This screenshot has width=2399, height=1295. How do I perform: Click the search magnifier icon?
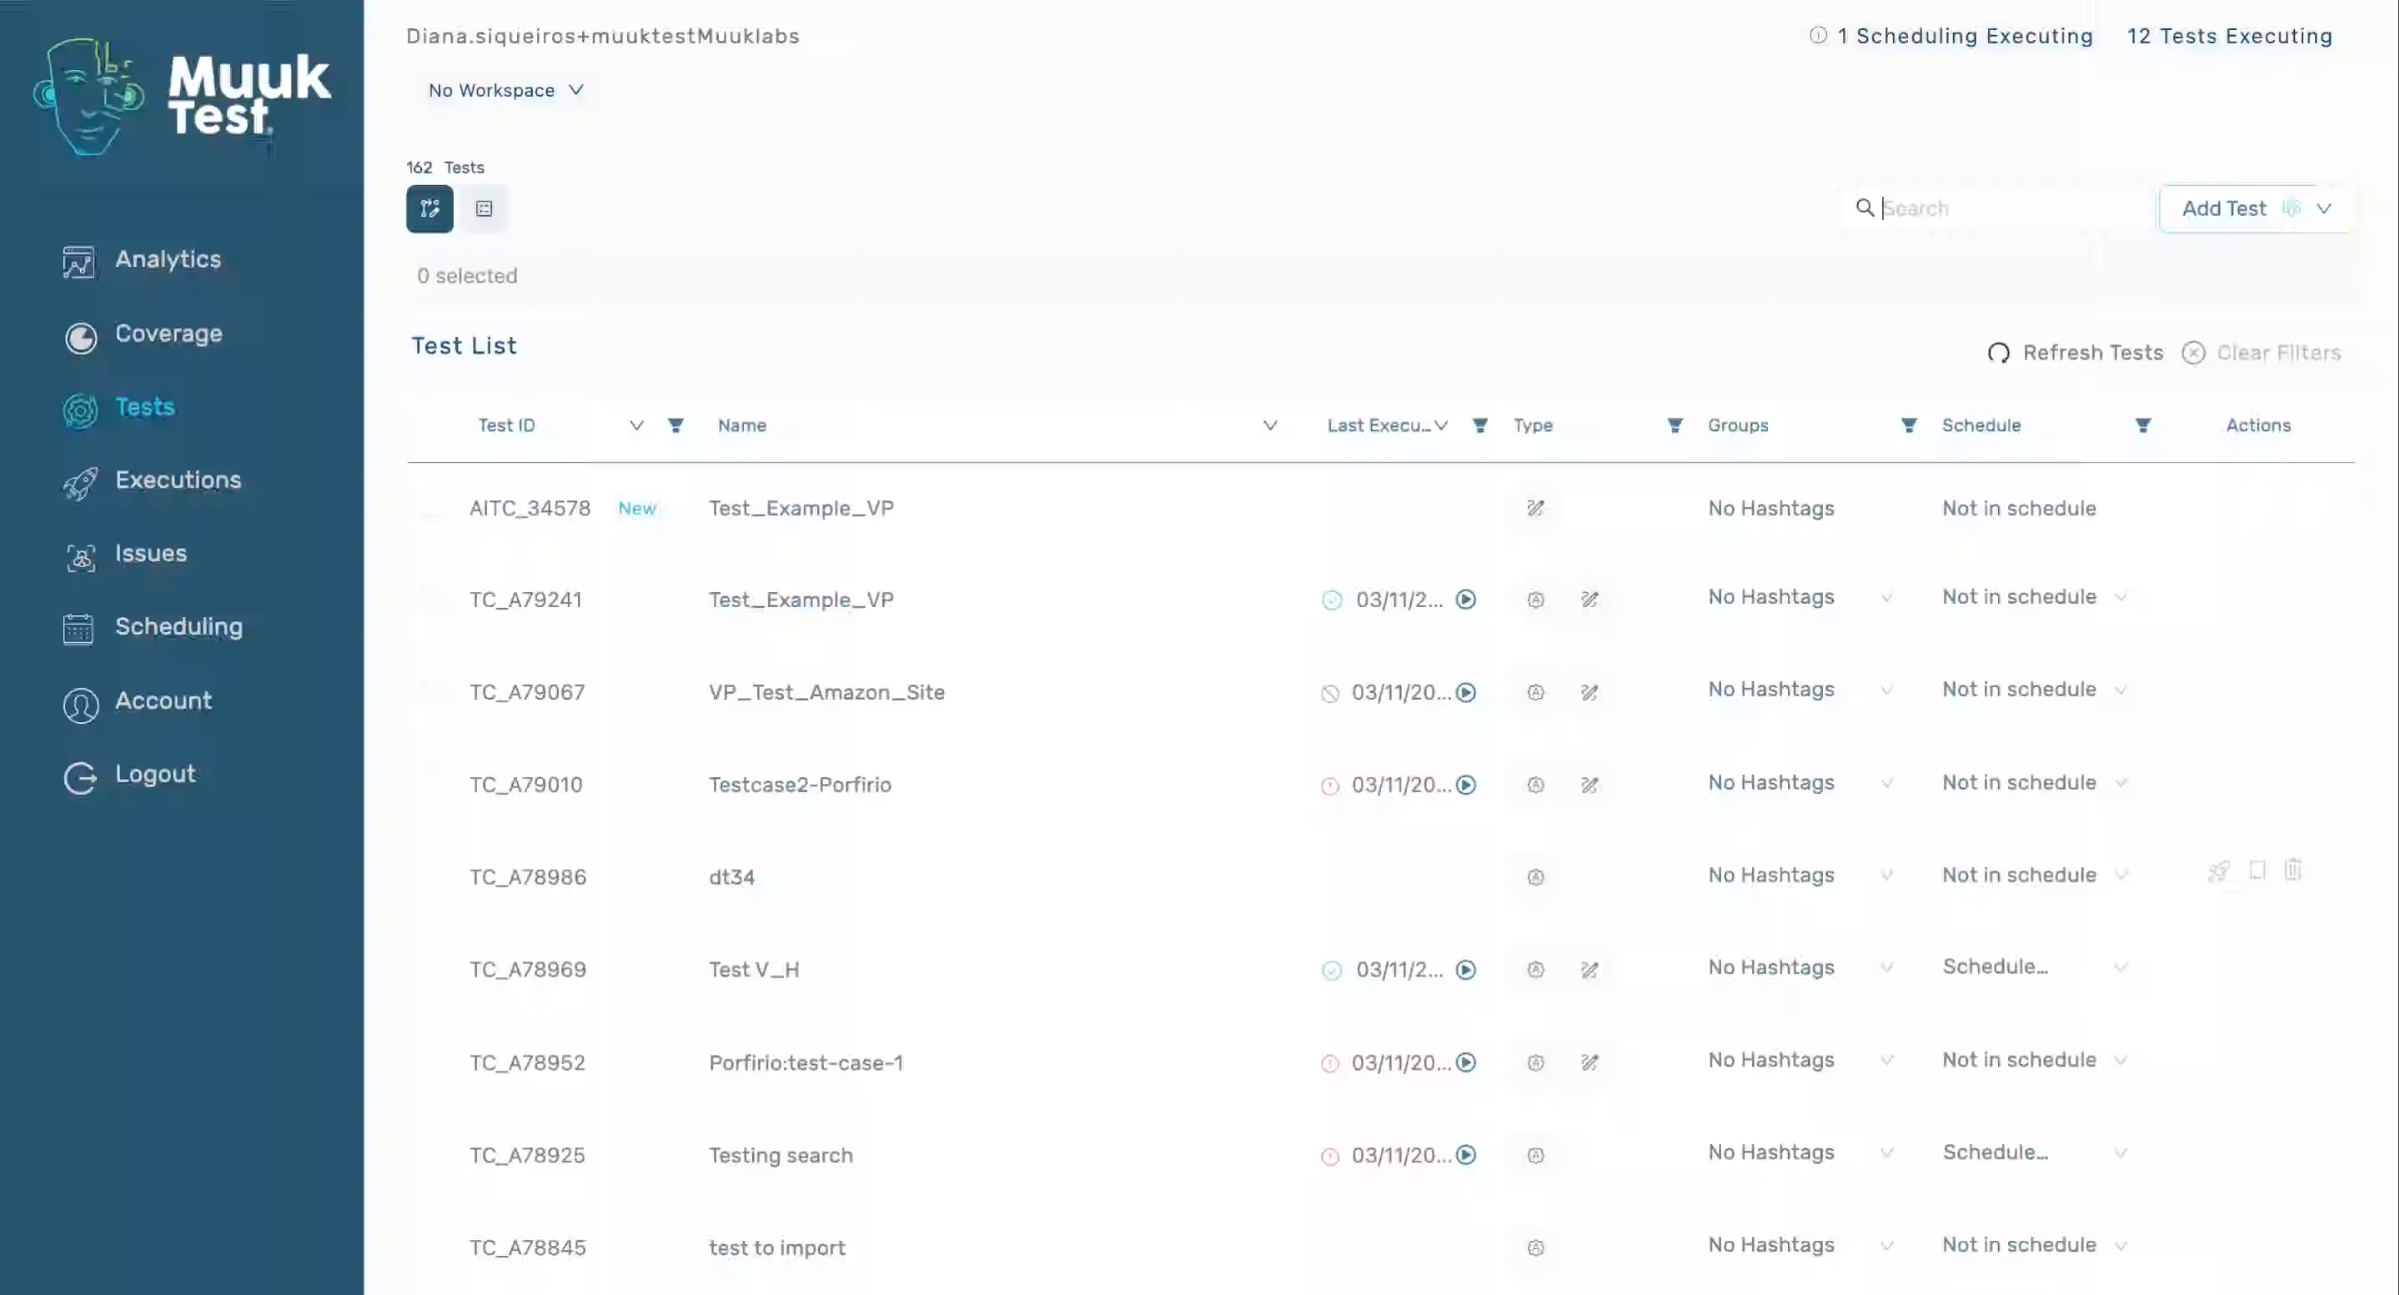(x=1865, y=208)
